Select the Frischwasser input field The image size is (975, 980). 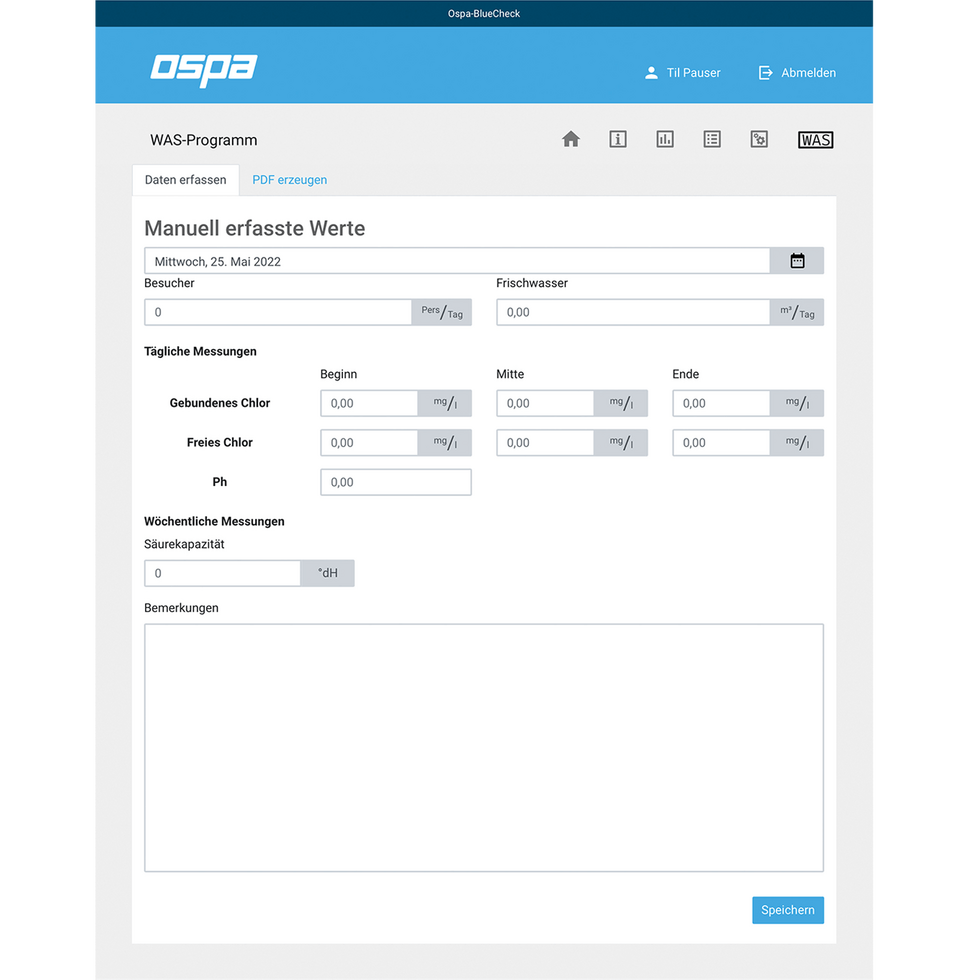631,312
